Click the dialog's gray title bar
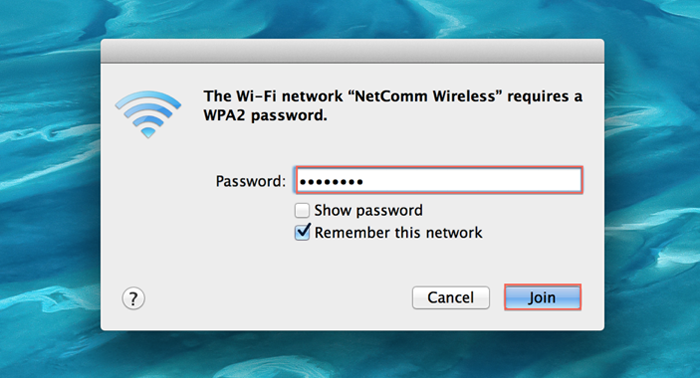700x378 pixels. [x=352, y=51]
